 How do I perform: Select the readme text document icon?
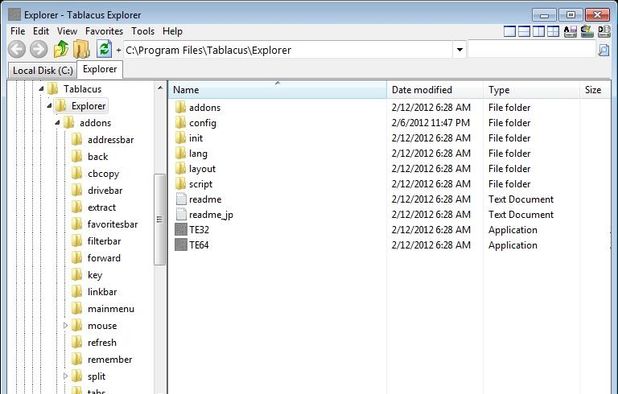point(181,199)
